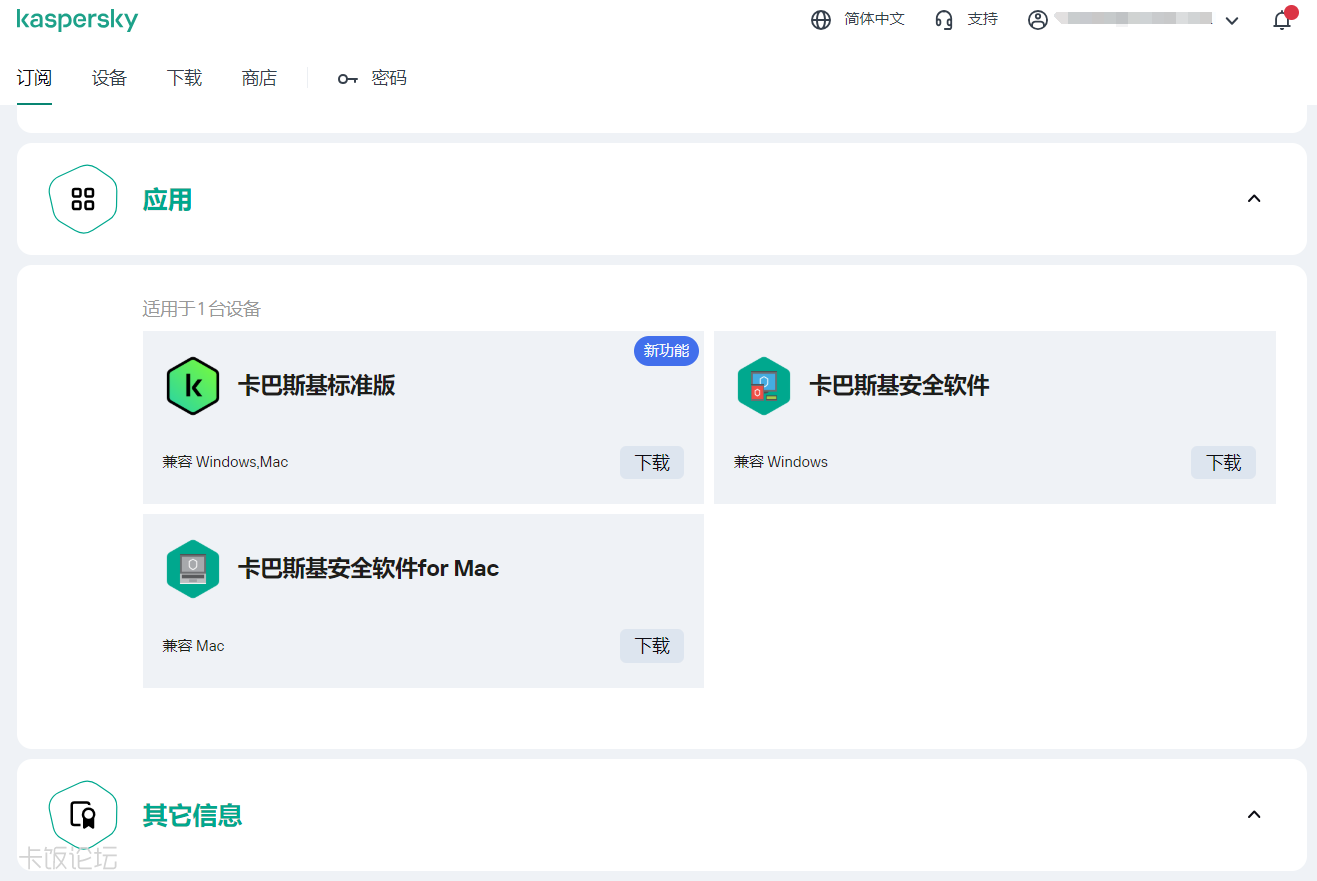The height and width of the screenshot is (881, 1317).
Task: Download 卡巴斯基安全软件 for Windows
Action: pos(1223,463)
